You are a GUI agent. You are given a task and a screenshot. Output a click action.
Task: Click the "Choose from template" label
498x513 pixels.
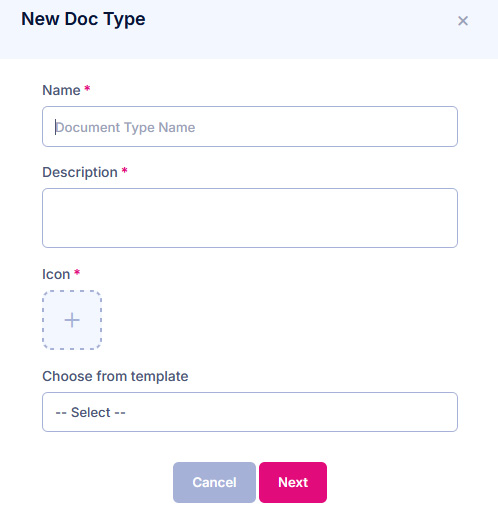pos(115,377)
